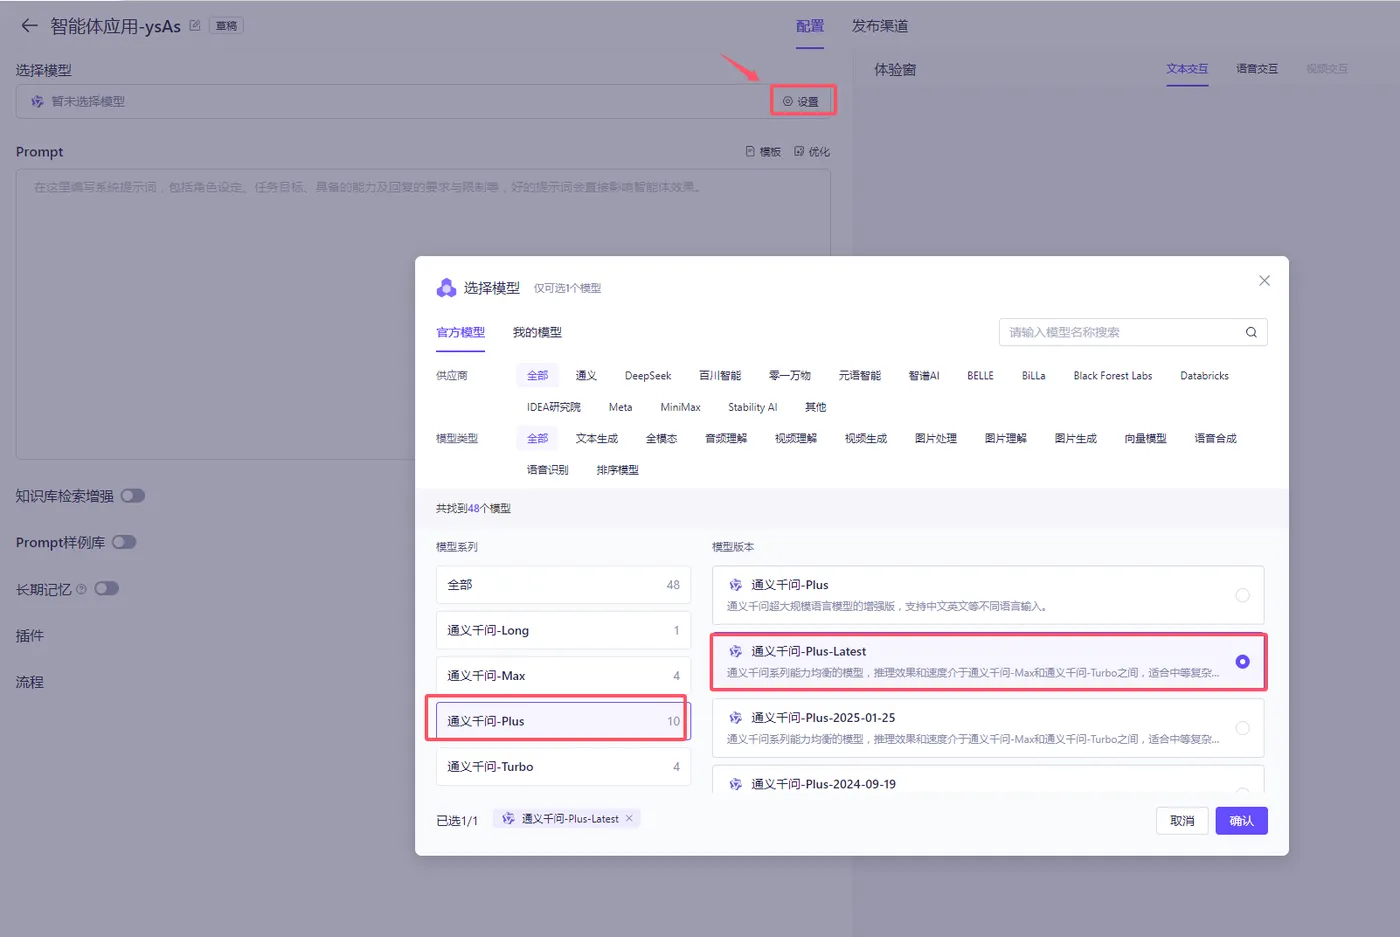This screenshot has width=1400, height=937.
Task: Filter supplier by BiLLa
Action: (x=1033, y=376)
